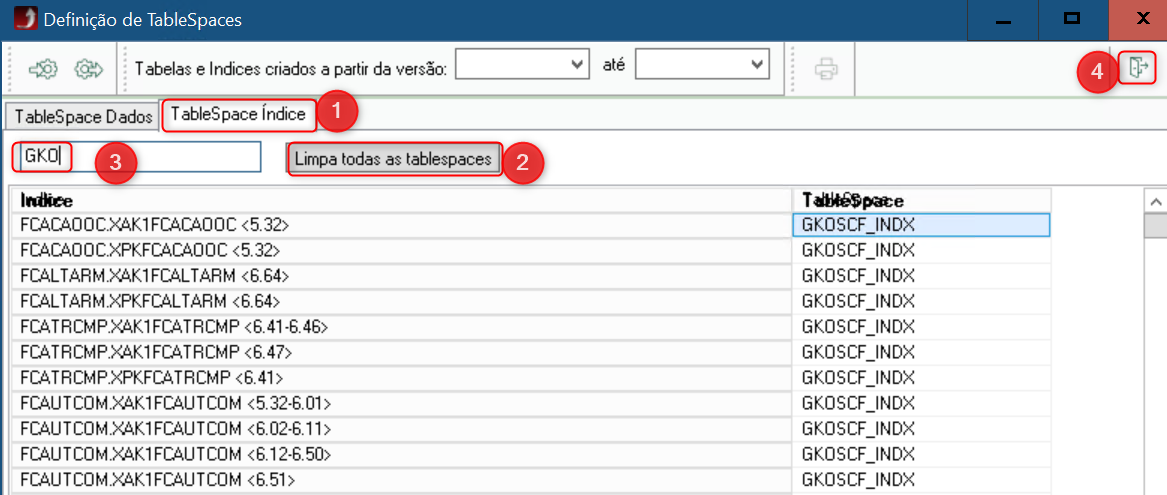Click the highlighted GKOSCF_INDX cell of FCACAOOC.XAK1FCACAOOC

921,225
